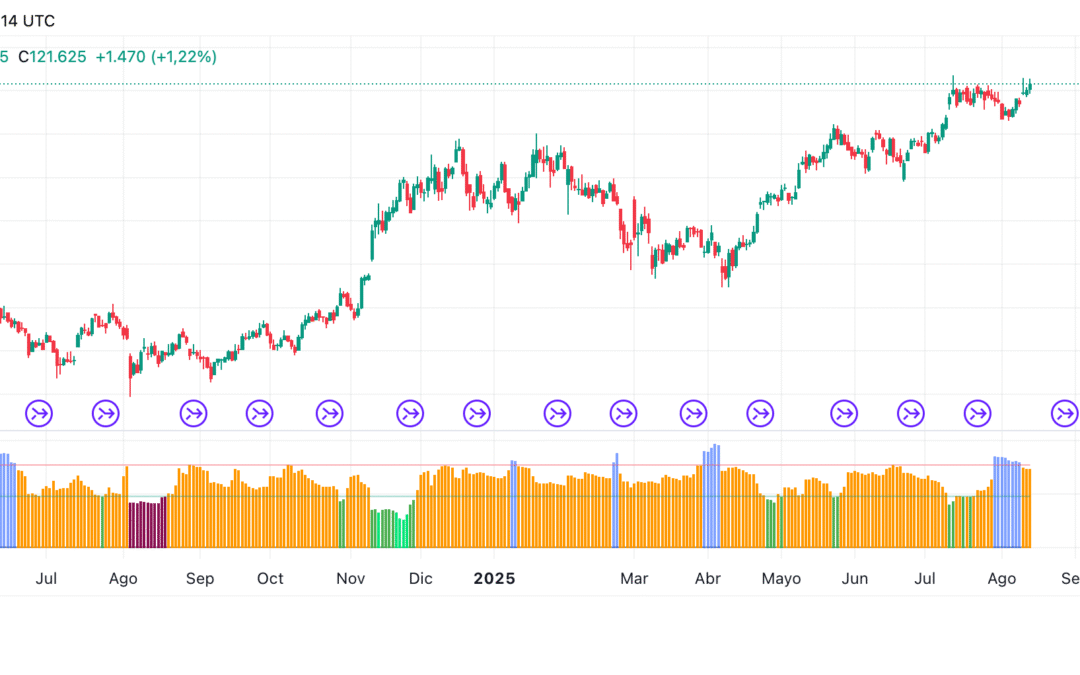Open the rollover marker nearest the Mayo label
The height and width of the screenshot is (675, 1080).
761,412
